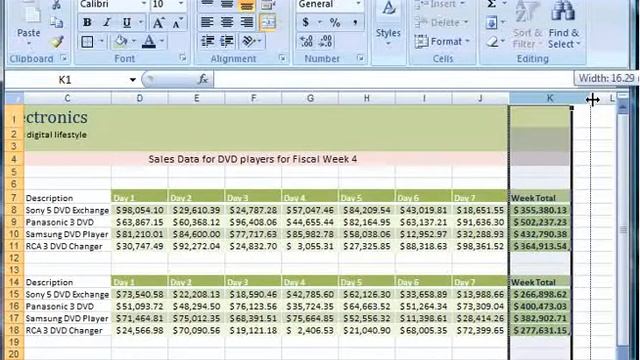Click the Cut scissors icon

[56, 5]
